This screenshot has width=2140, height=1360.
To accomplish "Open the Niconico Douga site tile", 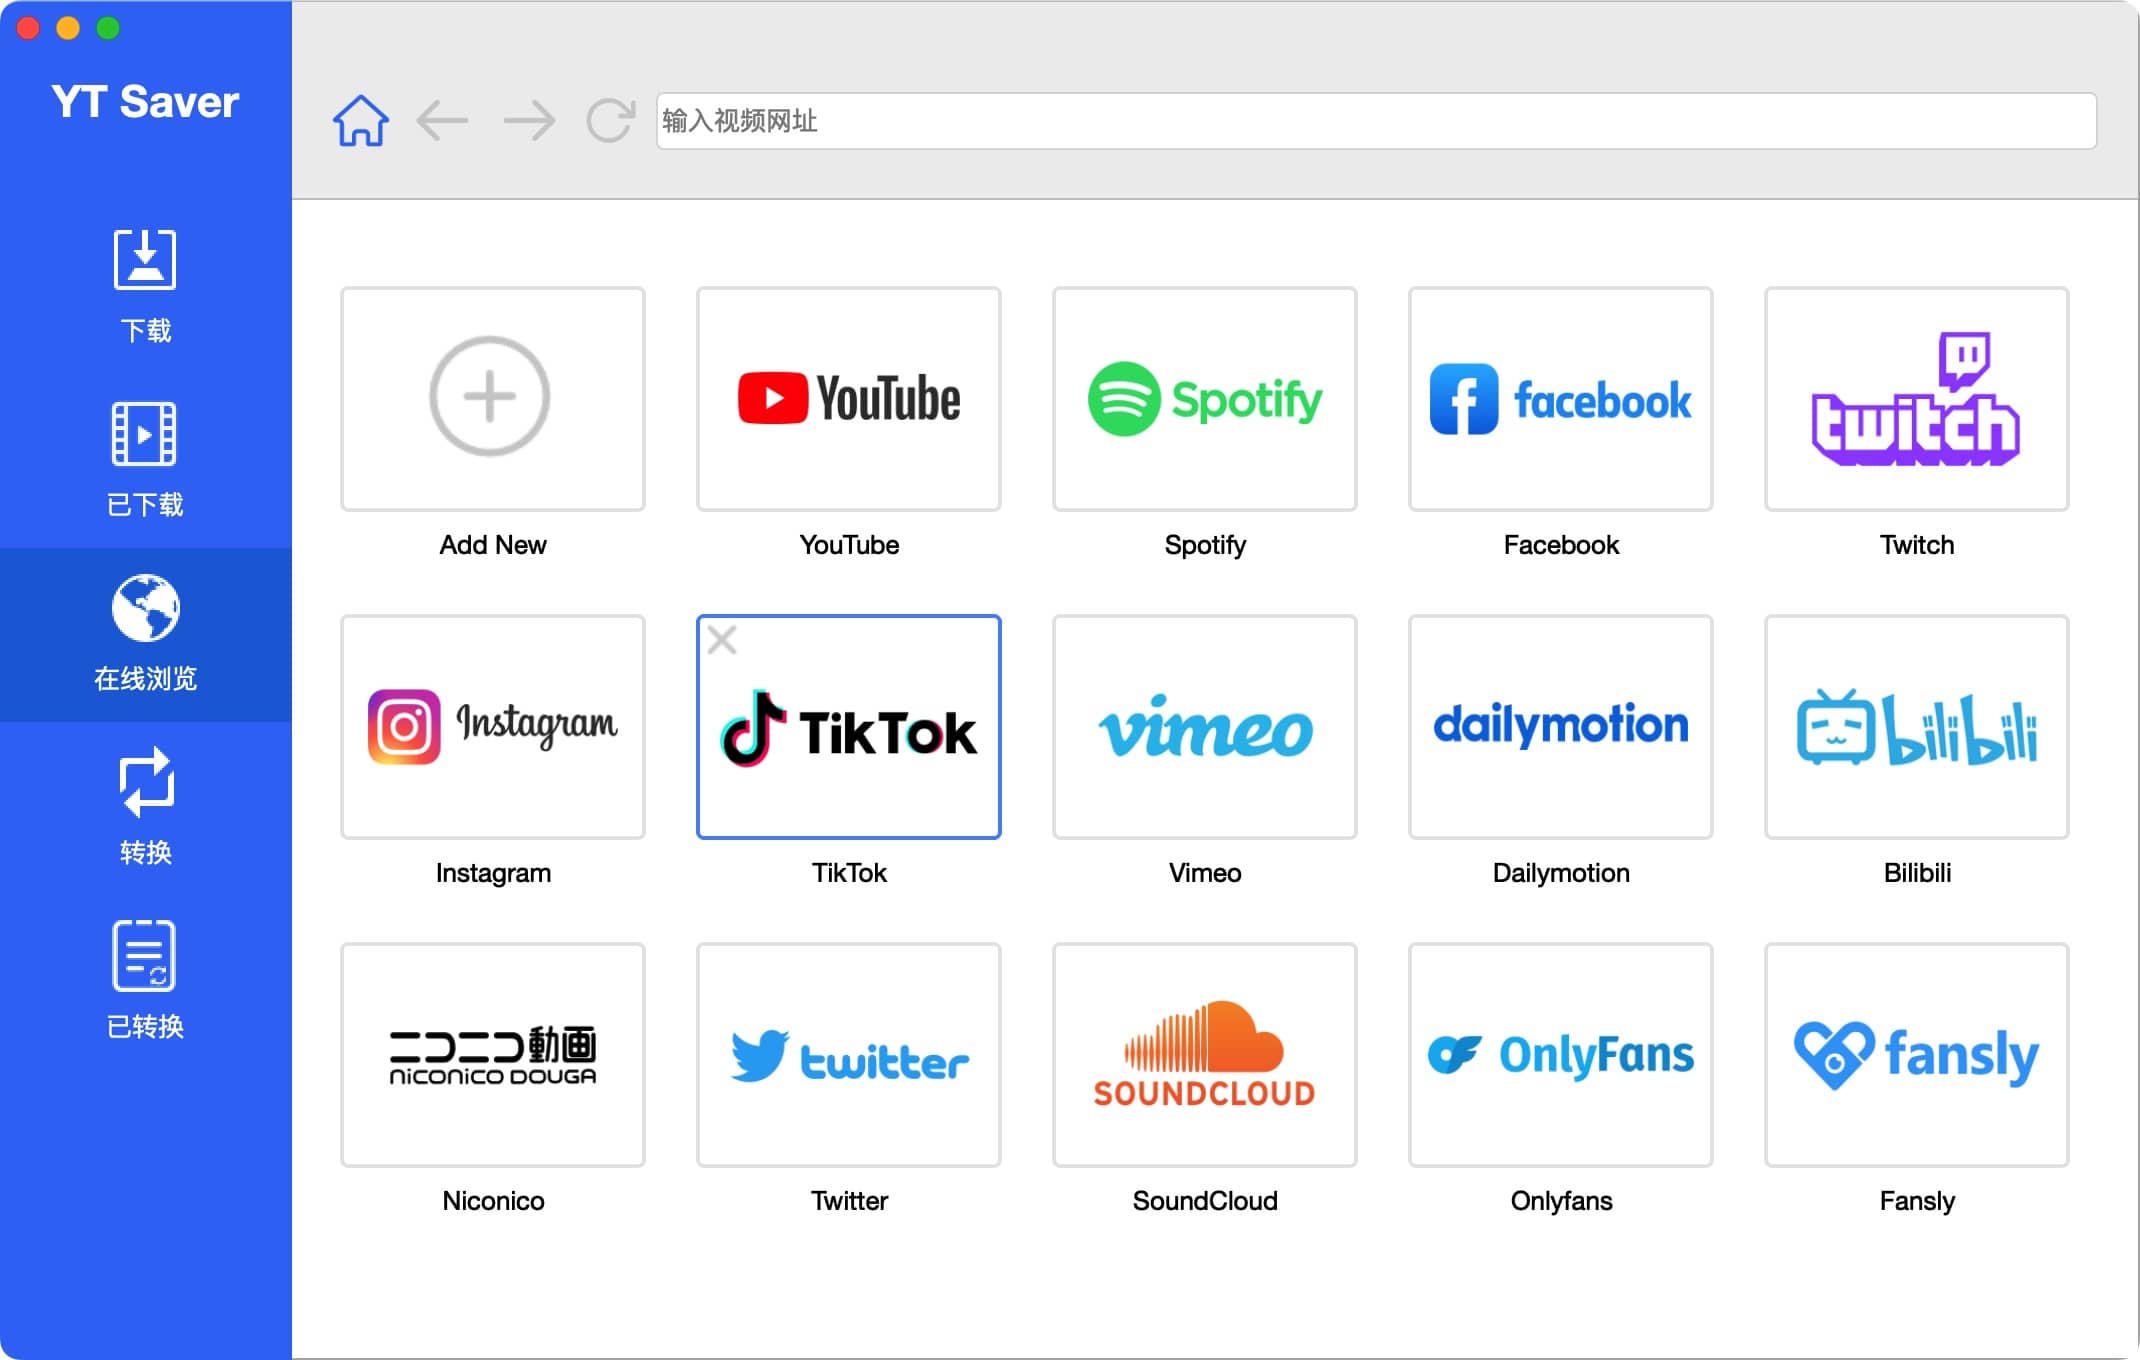I will (x=493, y=1055).
